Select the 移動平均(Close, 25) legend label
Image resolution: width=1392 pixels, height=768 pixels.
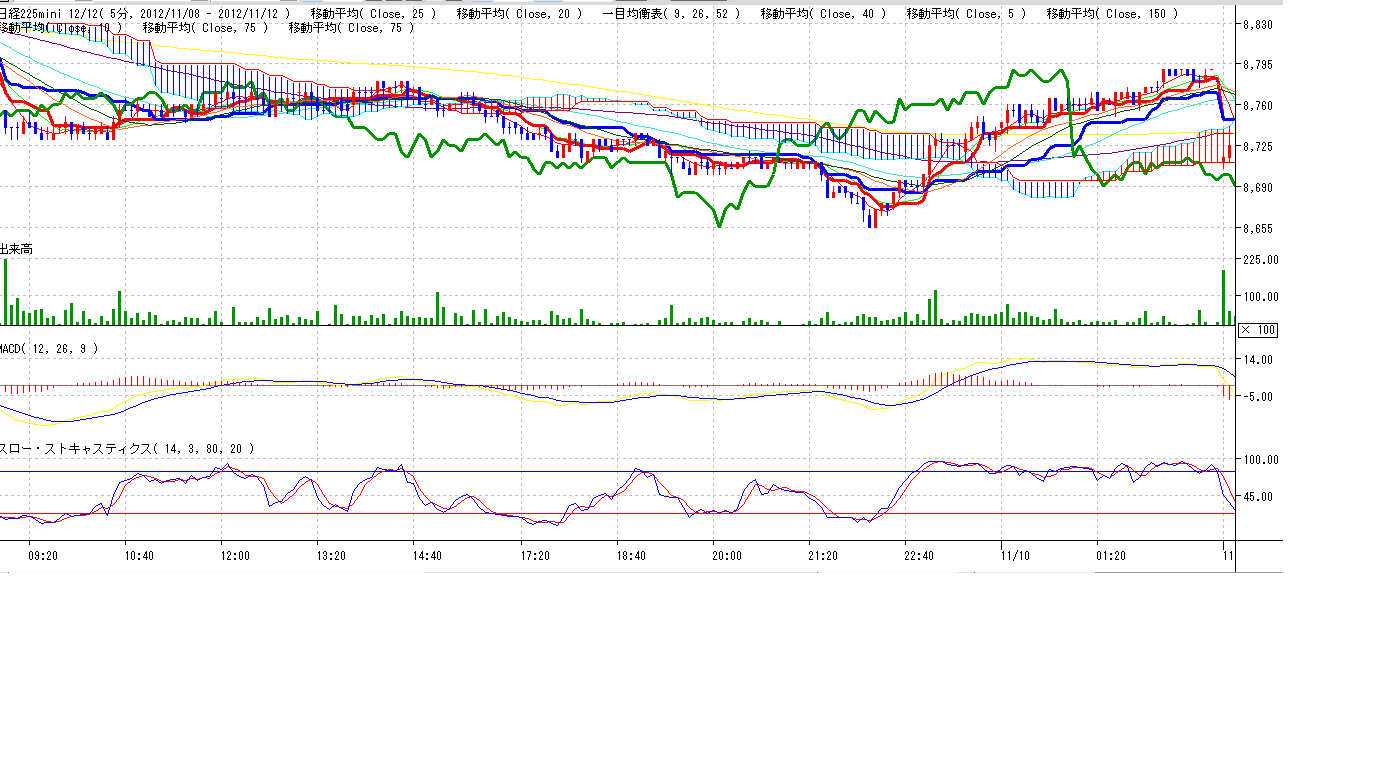[x=373, y=14]
